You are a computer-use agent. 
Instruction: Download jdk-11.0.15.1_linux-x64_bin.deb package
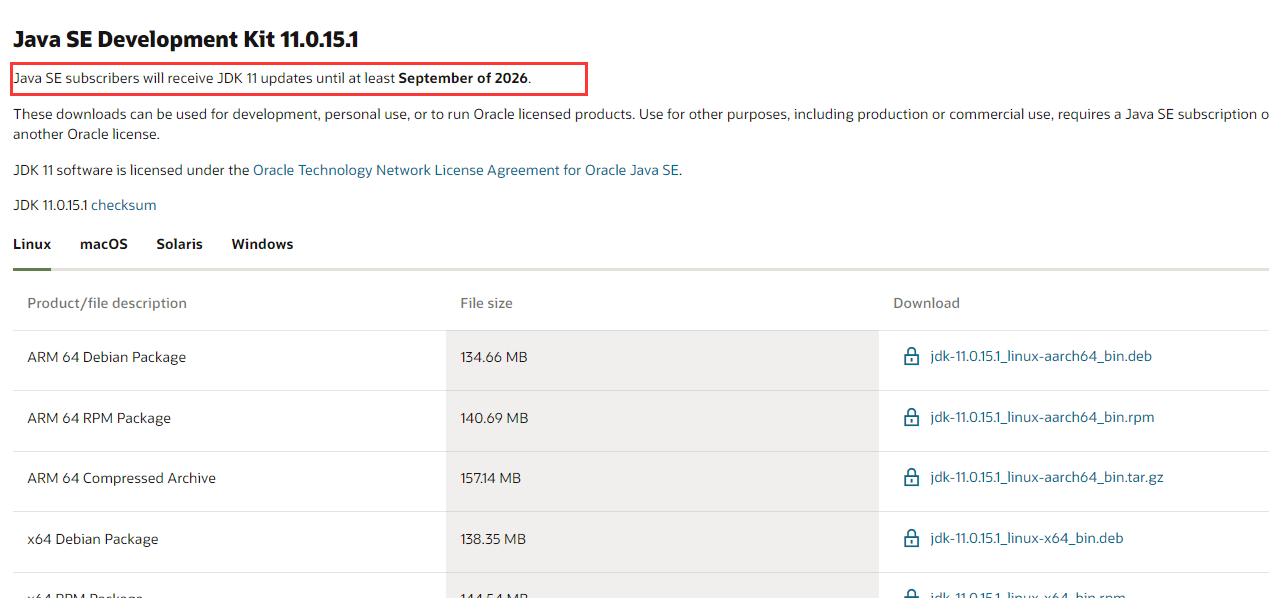pyautogui.click(x=1027, y=538)
